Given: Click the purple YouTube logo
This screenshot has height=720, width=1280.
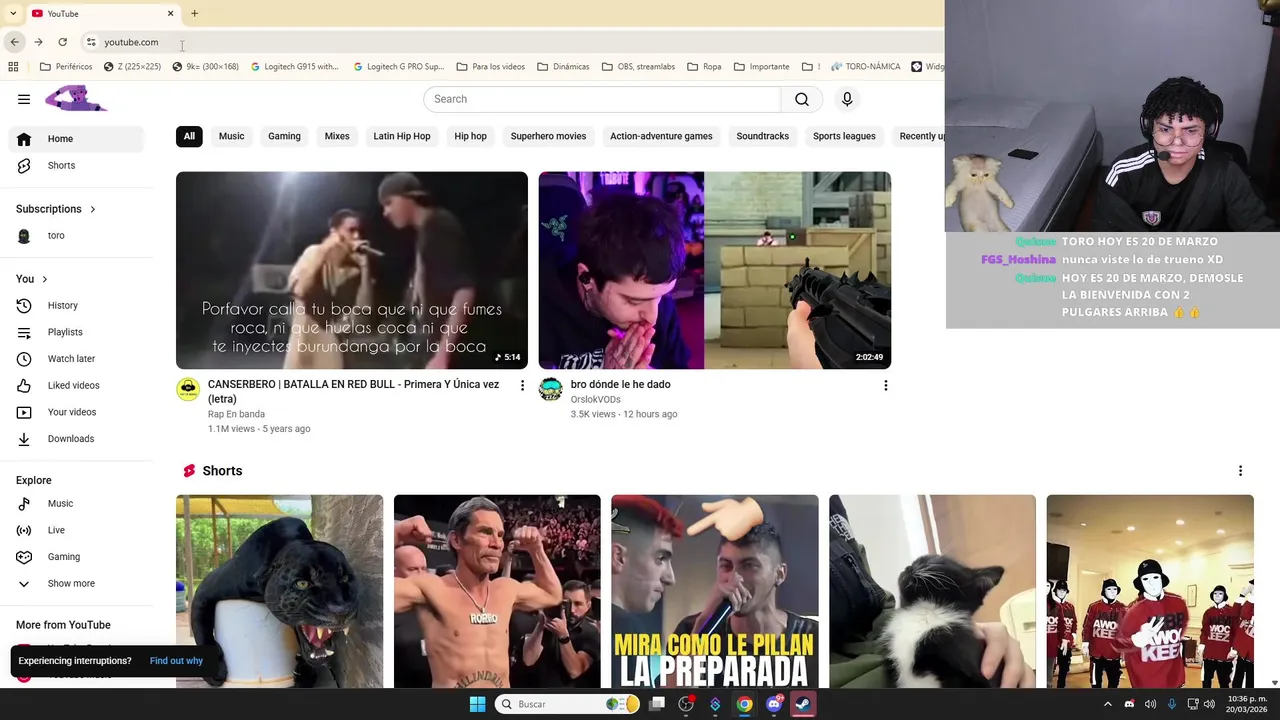Looking at the screenshot, I should pyautogui.click(x=76, y=98).
